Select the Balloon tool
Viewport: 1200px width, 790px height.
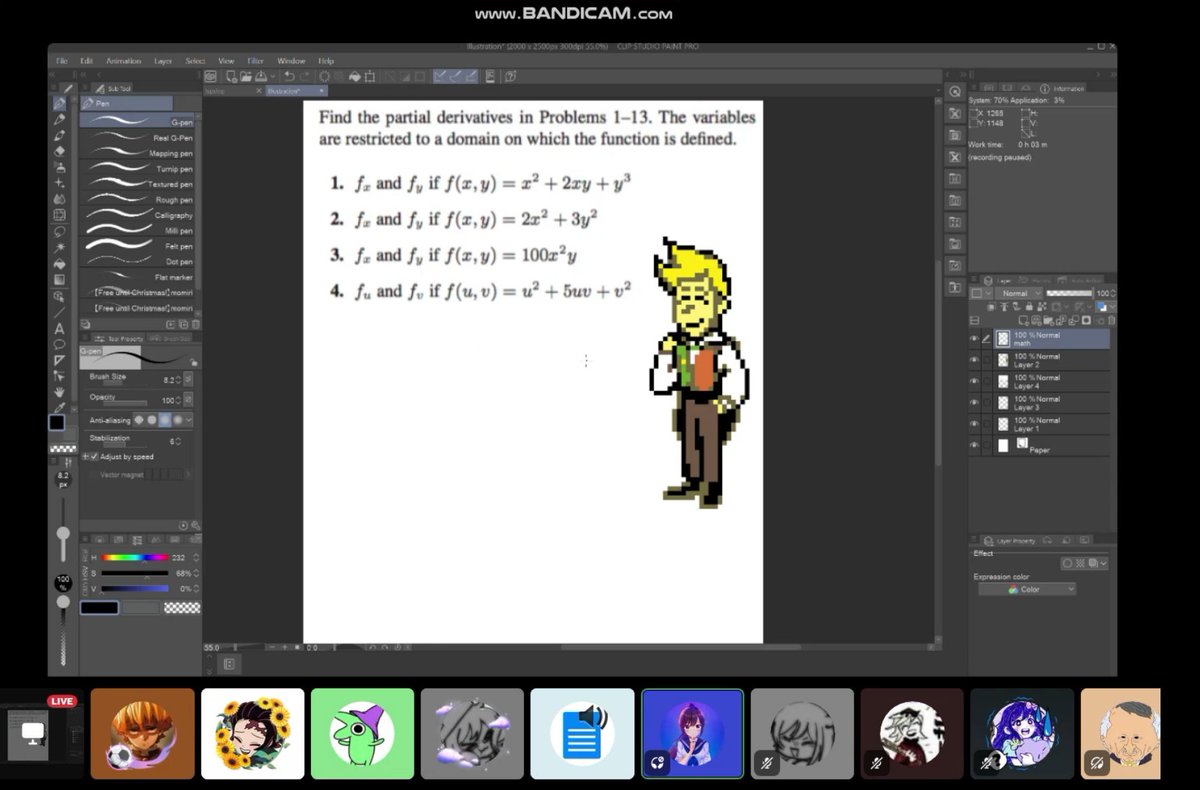pyautogui.click(x=60, y=344)
